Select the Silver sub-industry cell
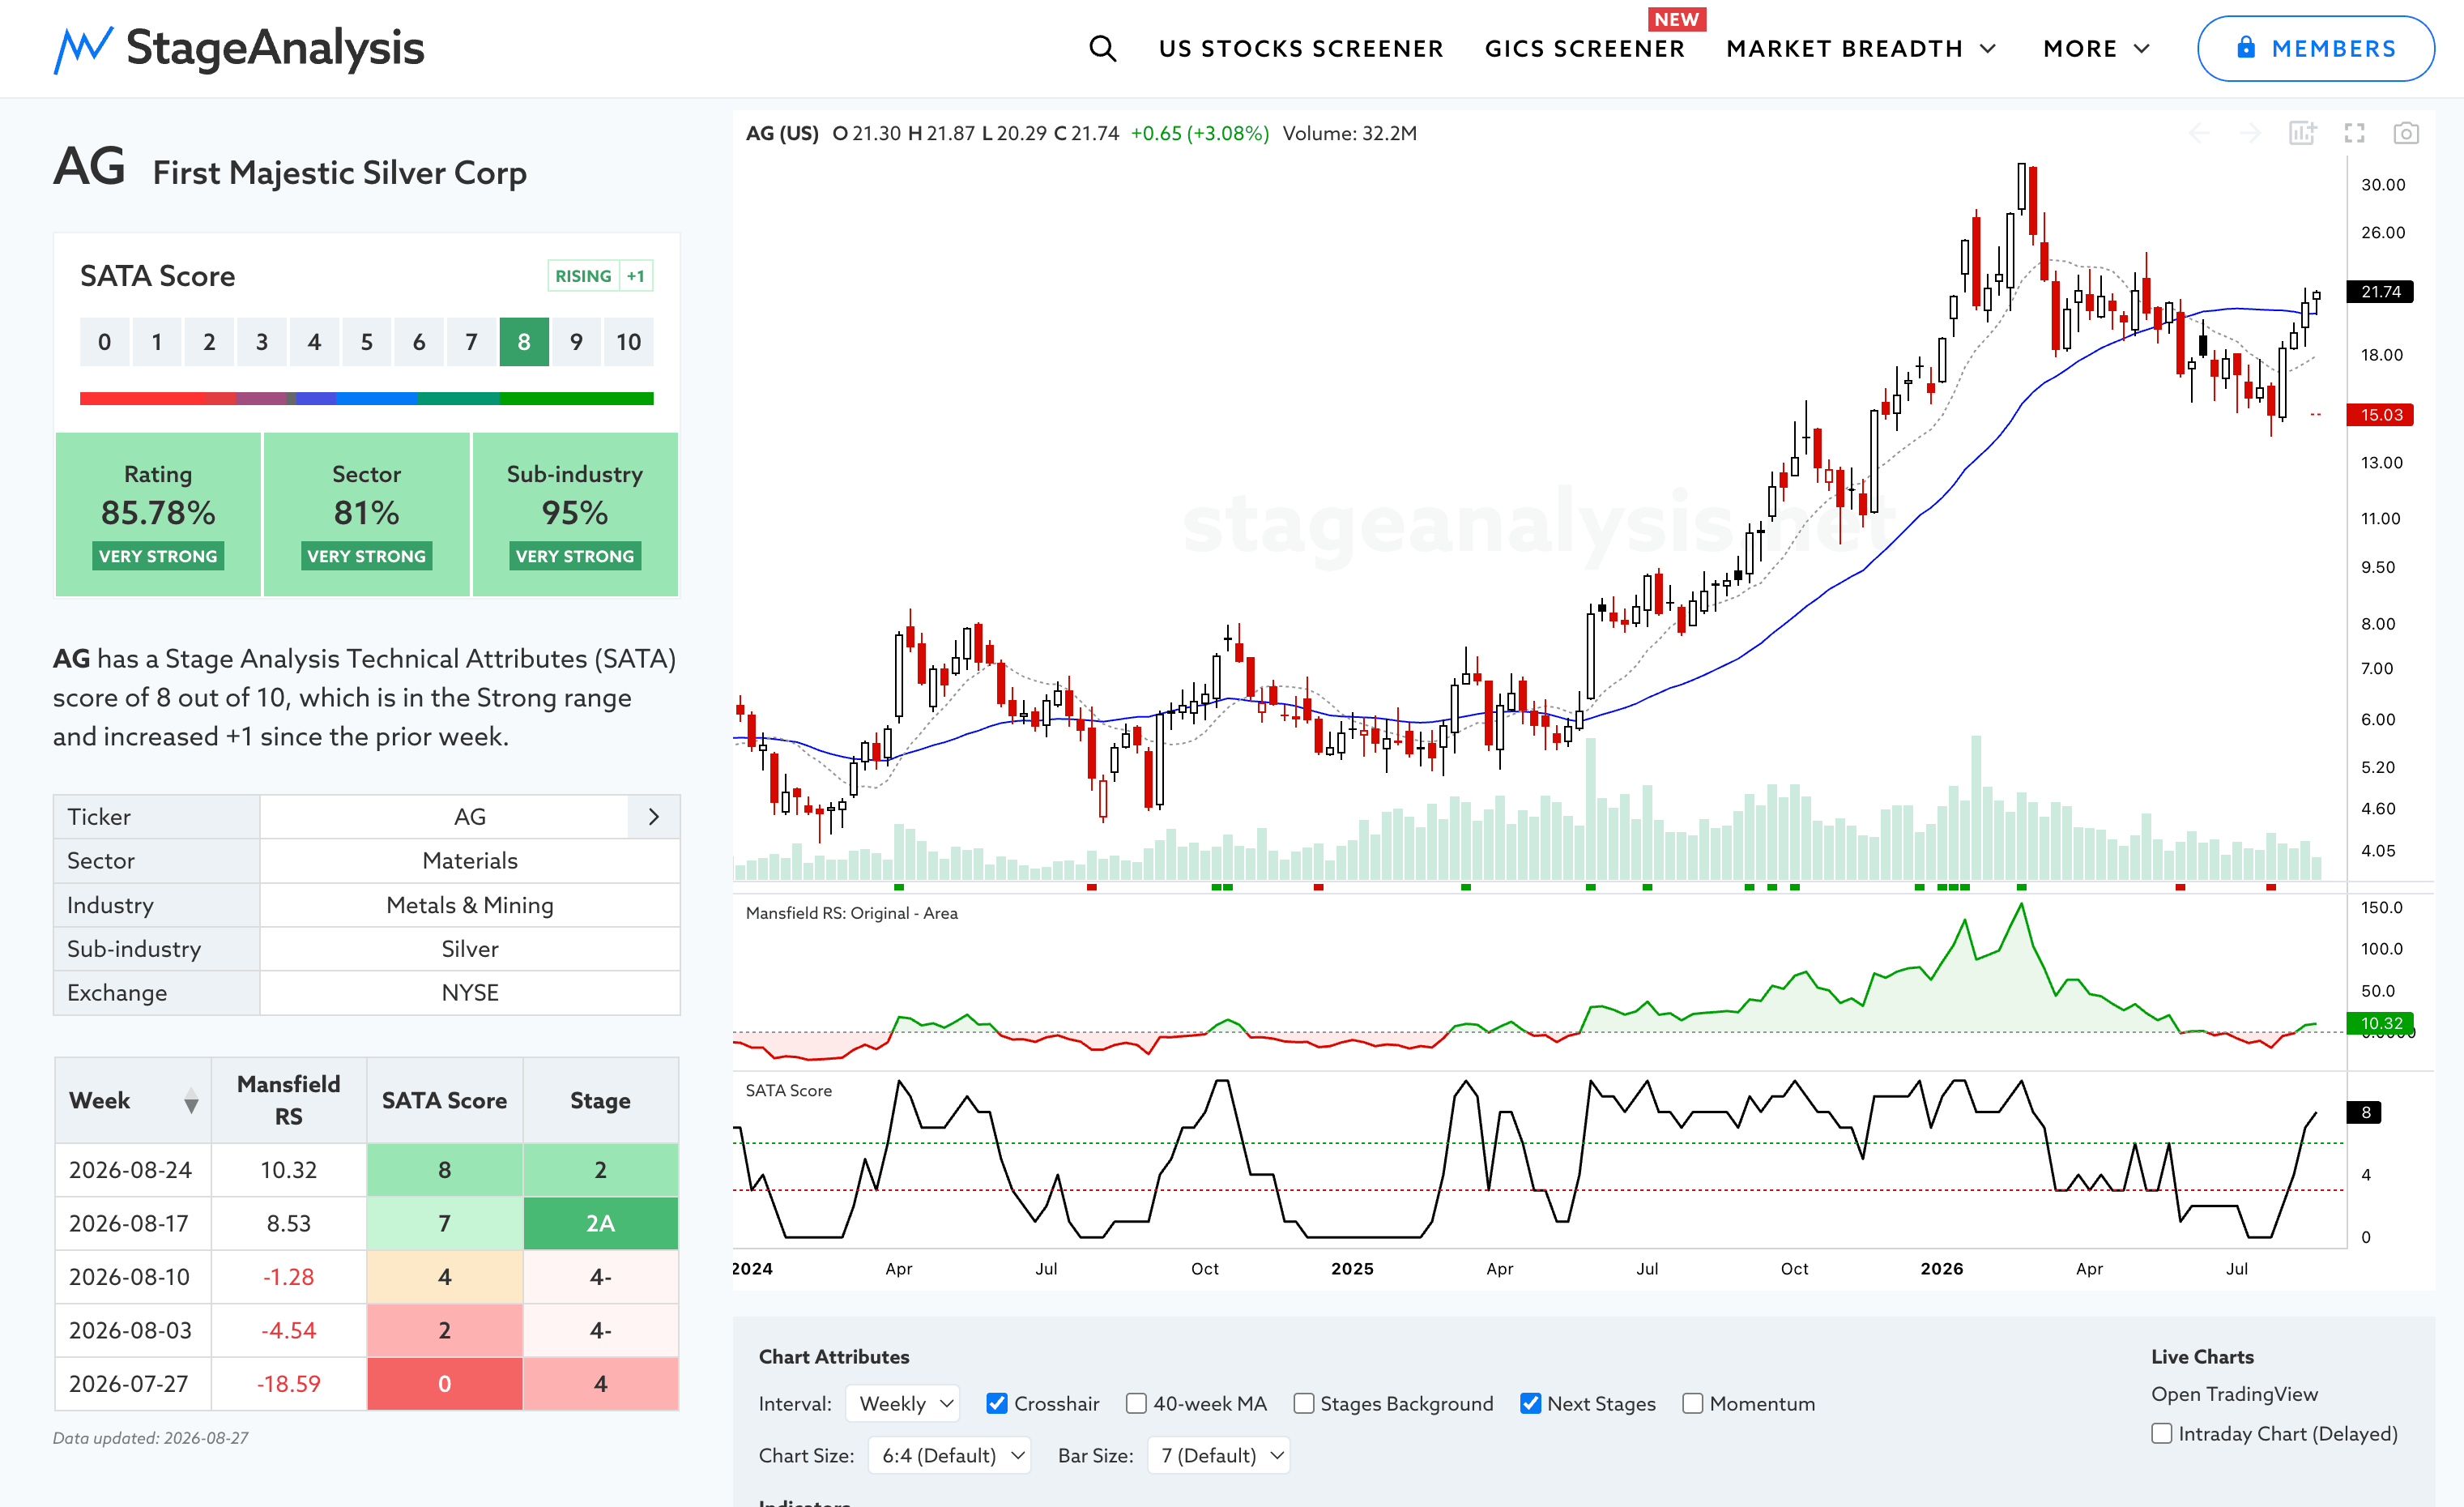The height and width of the screenshot is (1507, 2464). pyautogui.click(x=470, y=949)
